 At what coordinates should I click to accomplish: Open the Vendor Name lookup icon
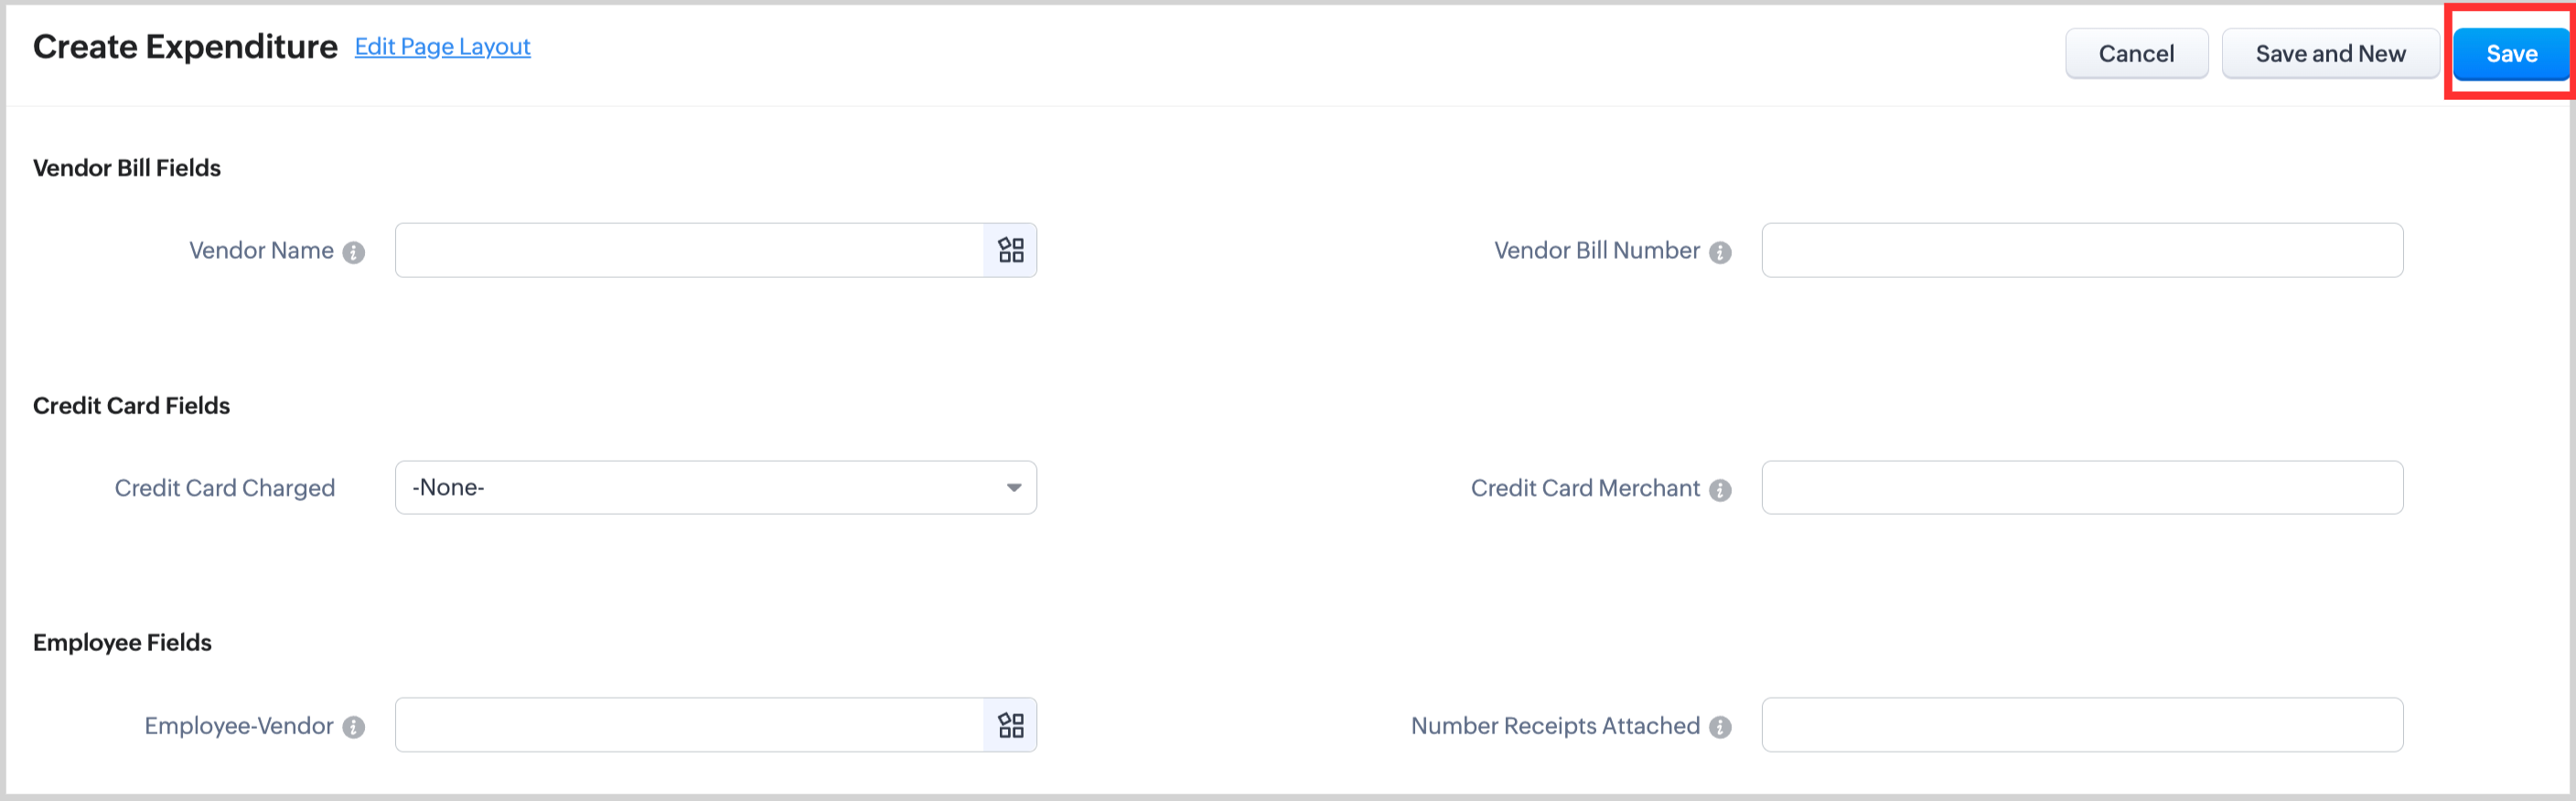tap(1010, 250)
